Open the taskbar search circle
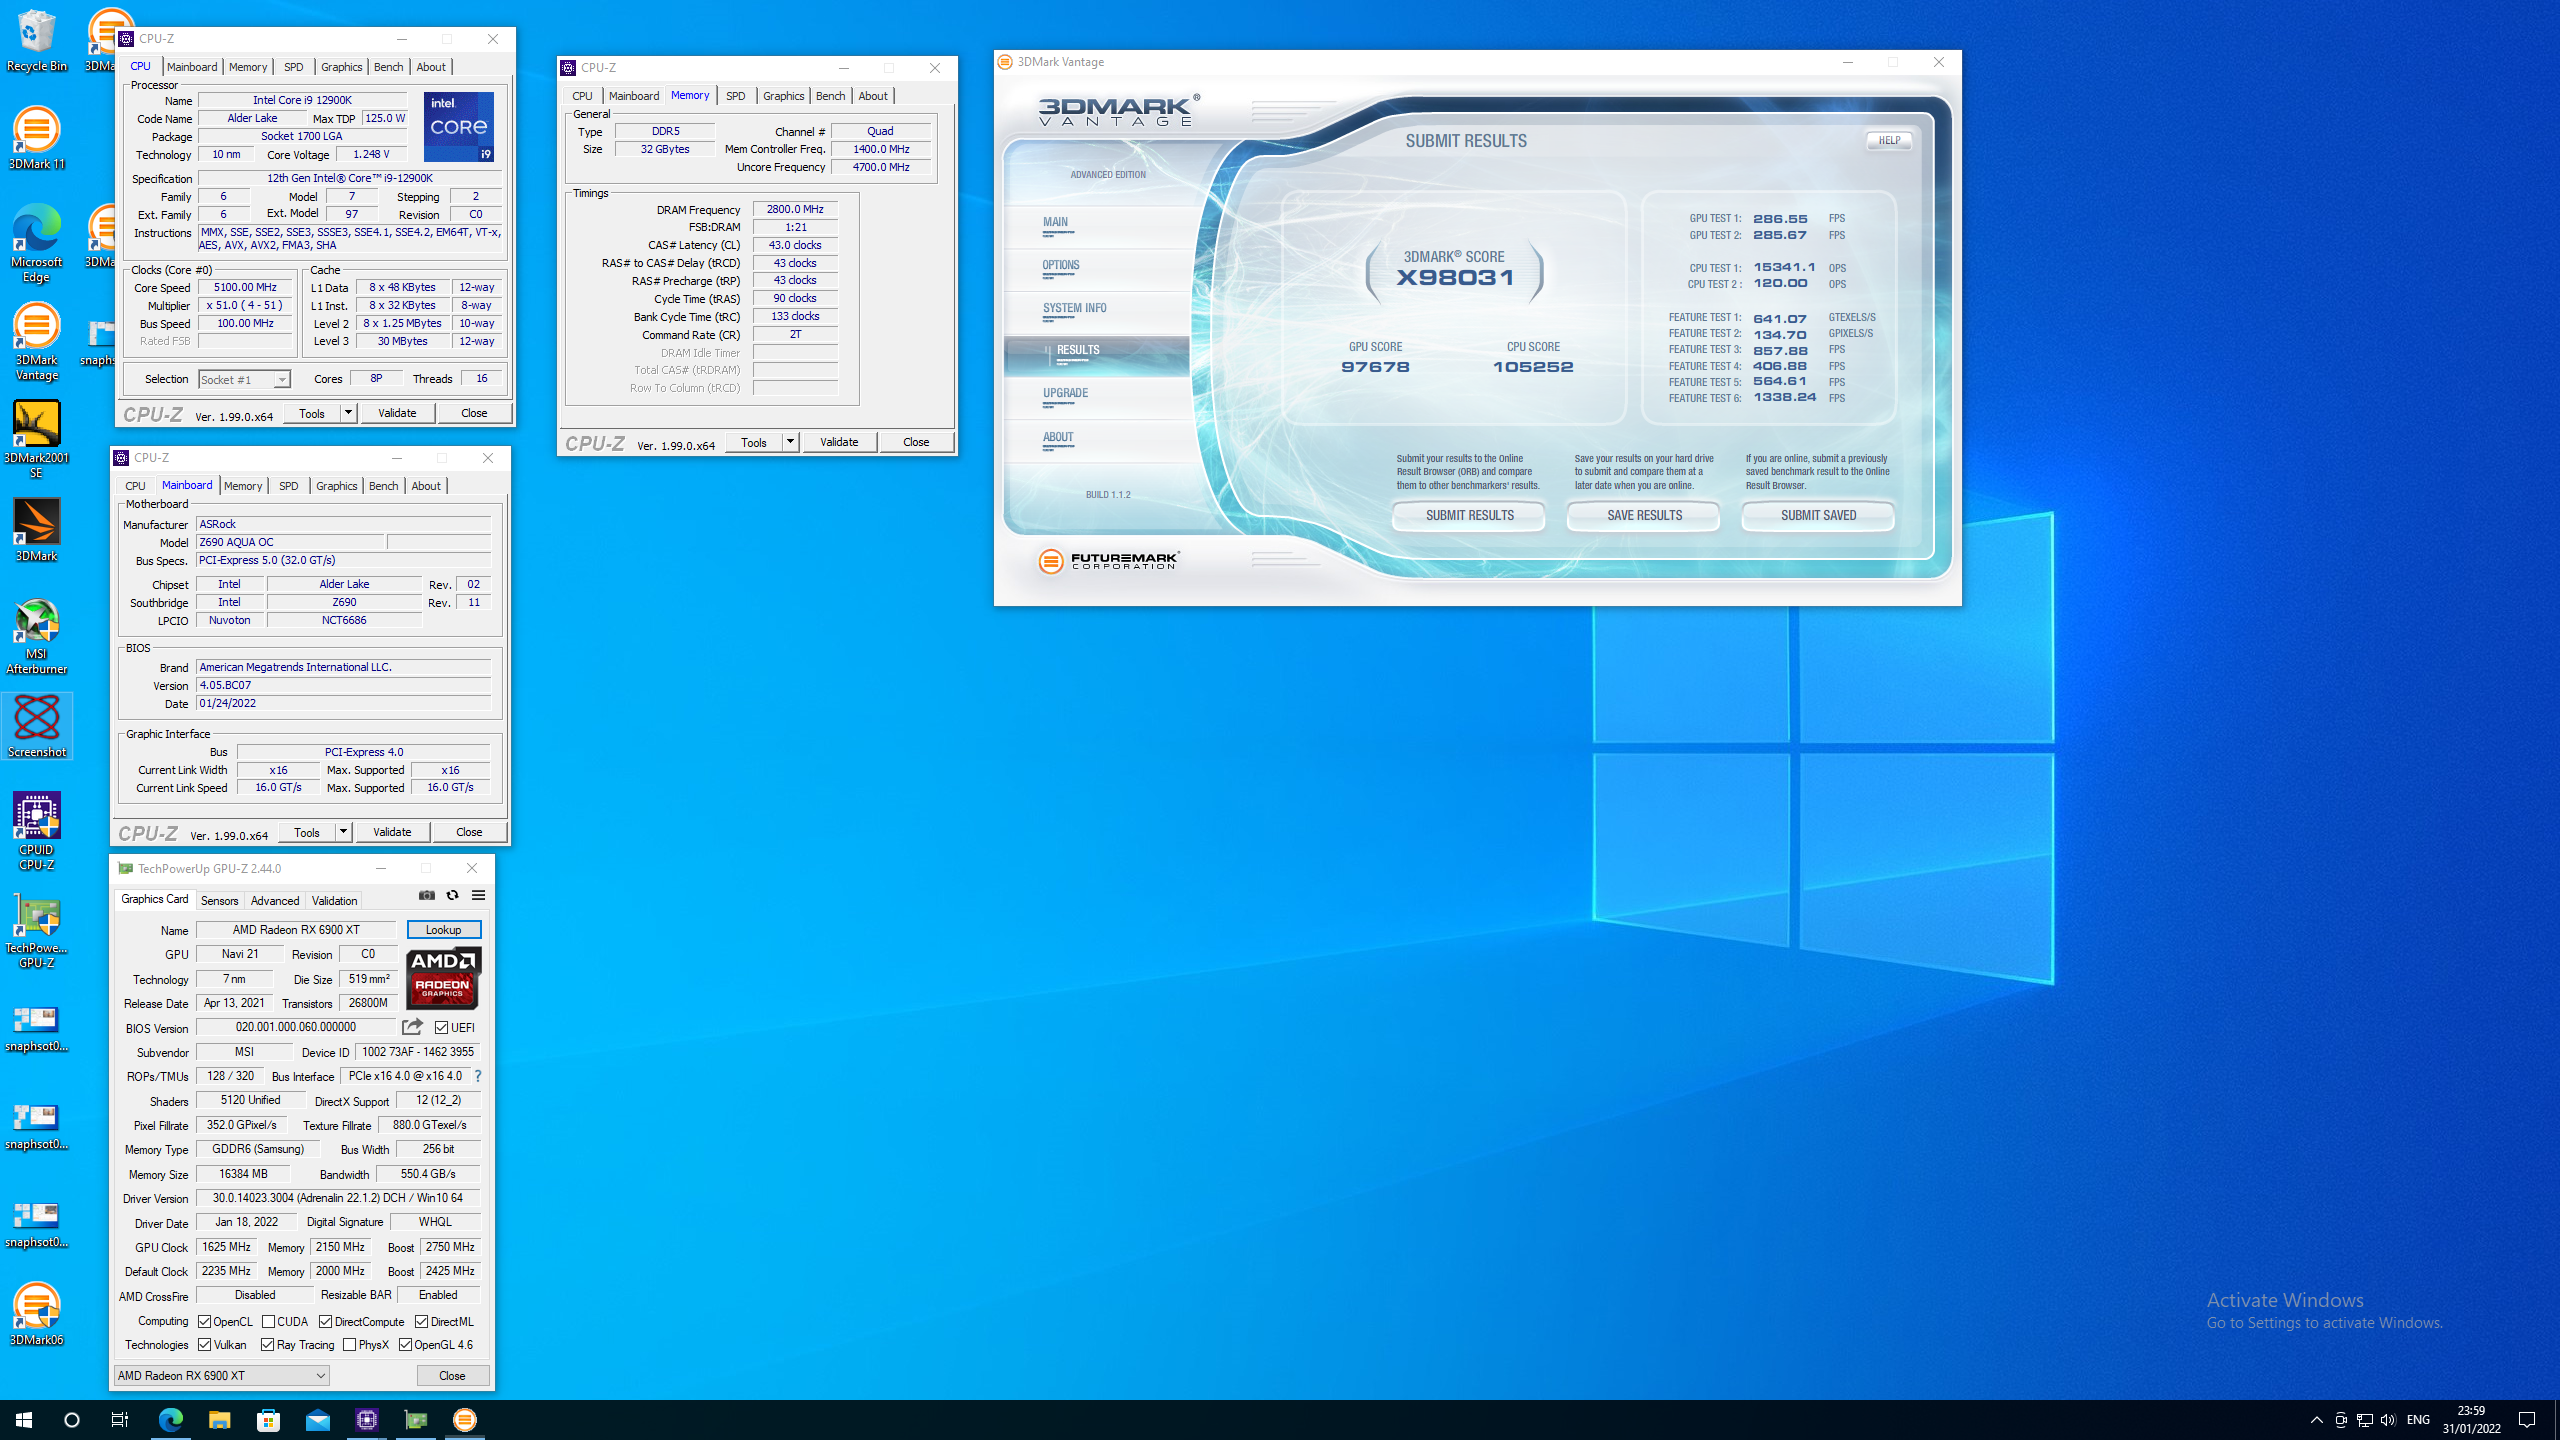 click(x=72, y=1420)
